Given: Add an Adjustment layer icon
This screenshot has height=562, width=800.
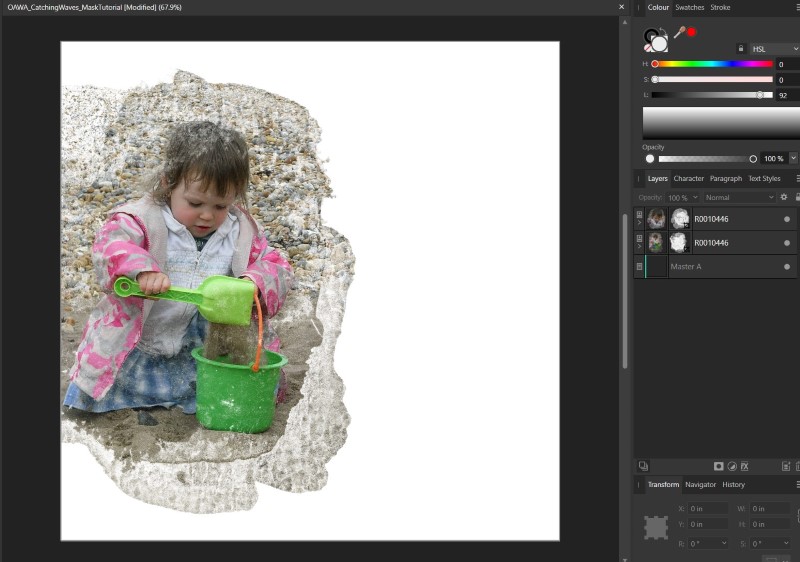Looking at the screenshot, I should pyautogui.click(x=732, y=466).
